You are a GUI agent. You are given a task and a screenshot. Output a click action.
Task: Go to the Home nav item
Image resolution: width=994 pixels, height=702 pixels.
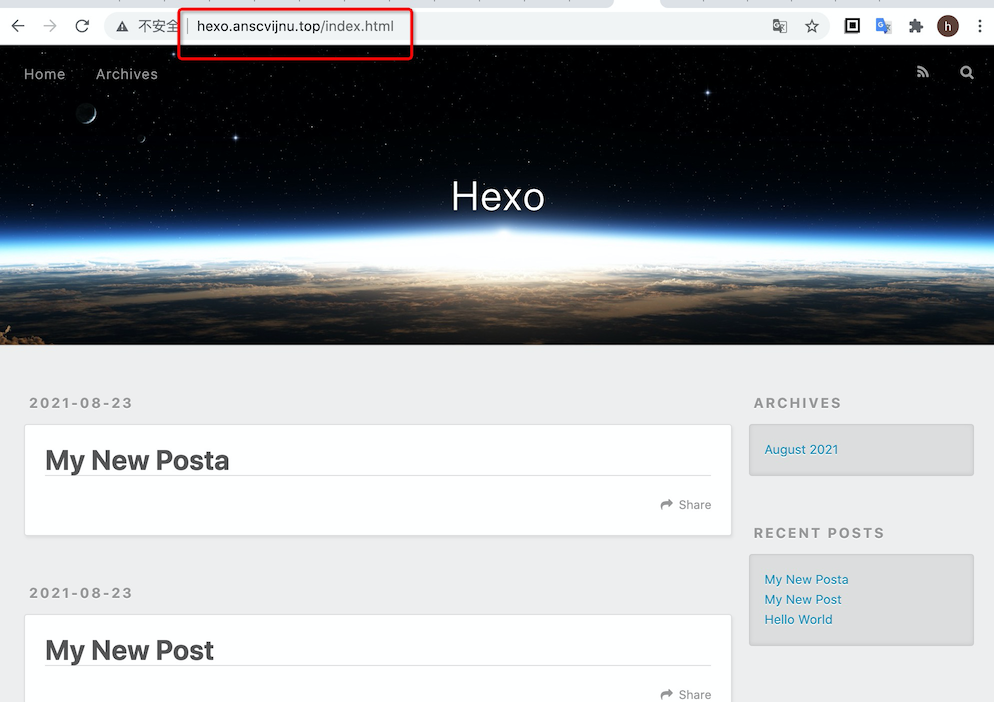45,74
